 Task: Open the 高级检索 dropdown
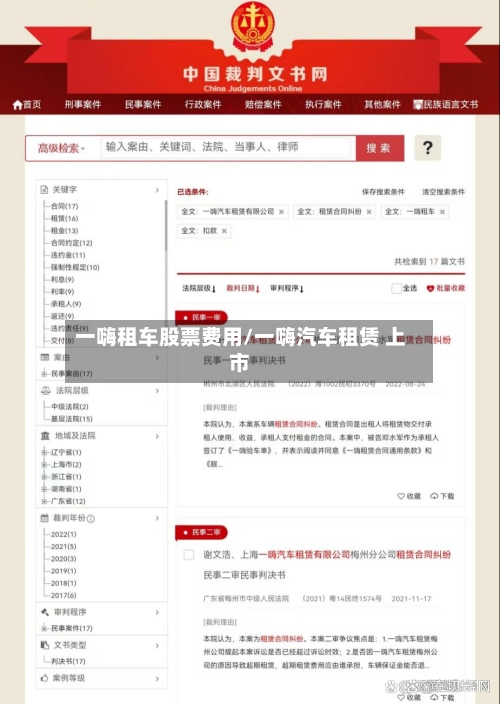click(x=61, y=148)
